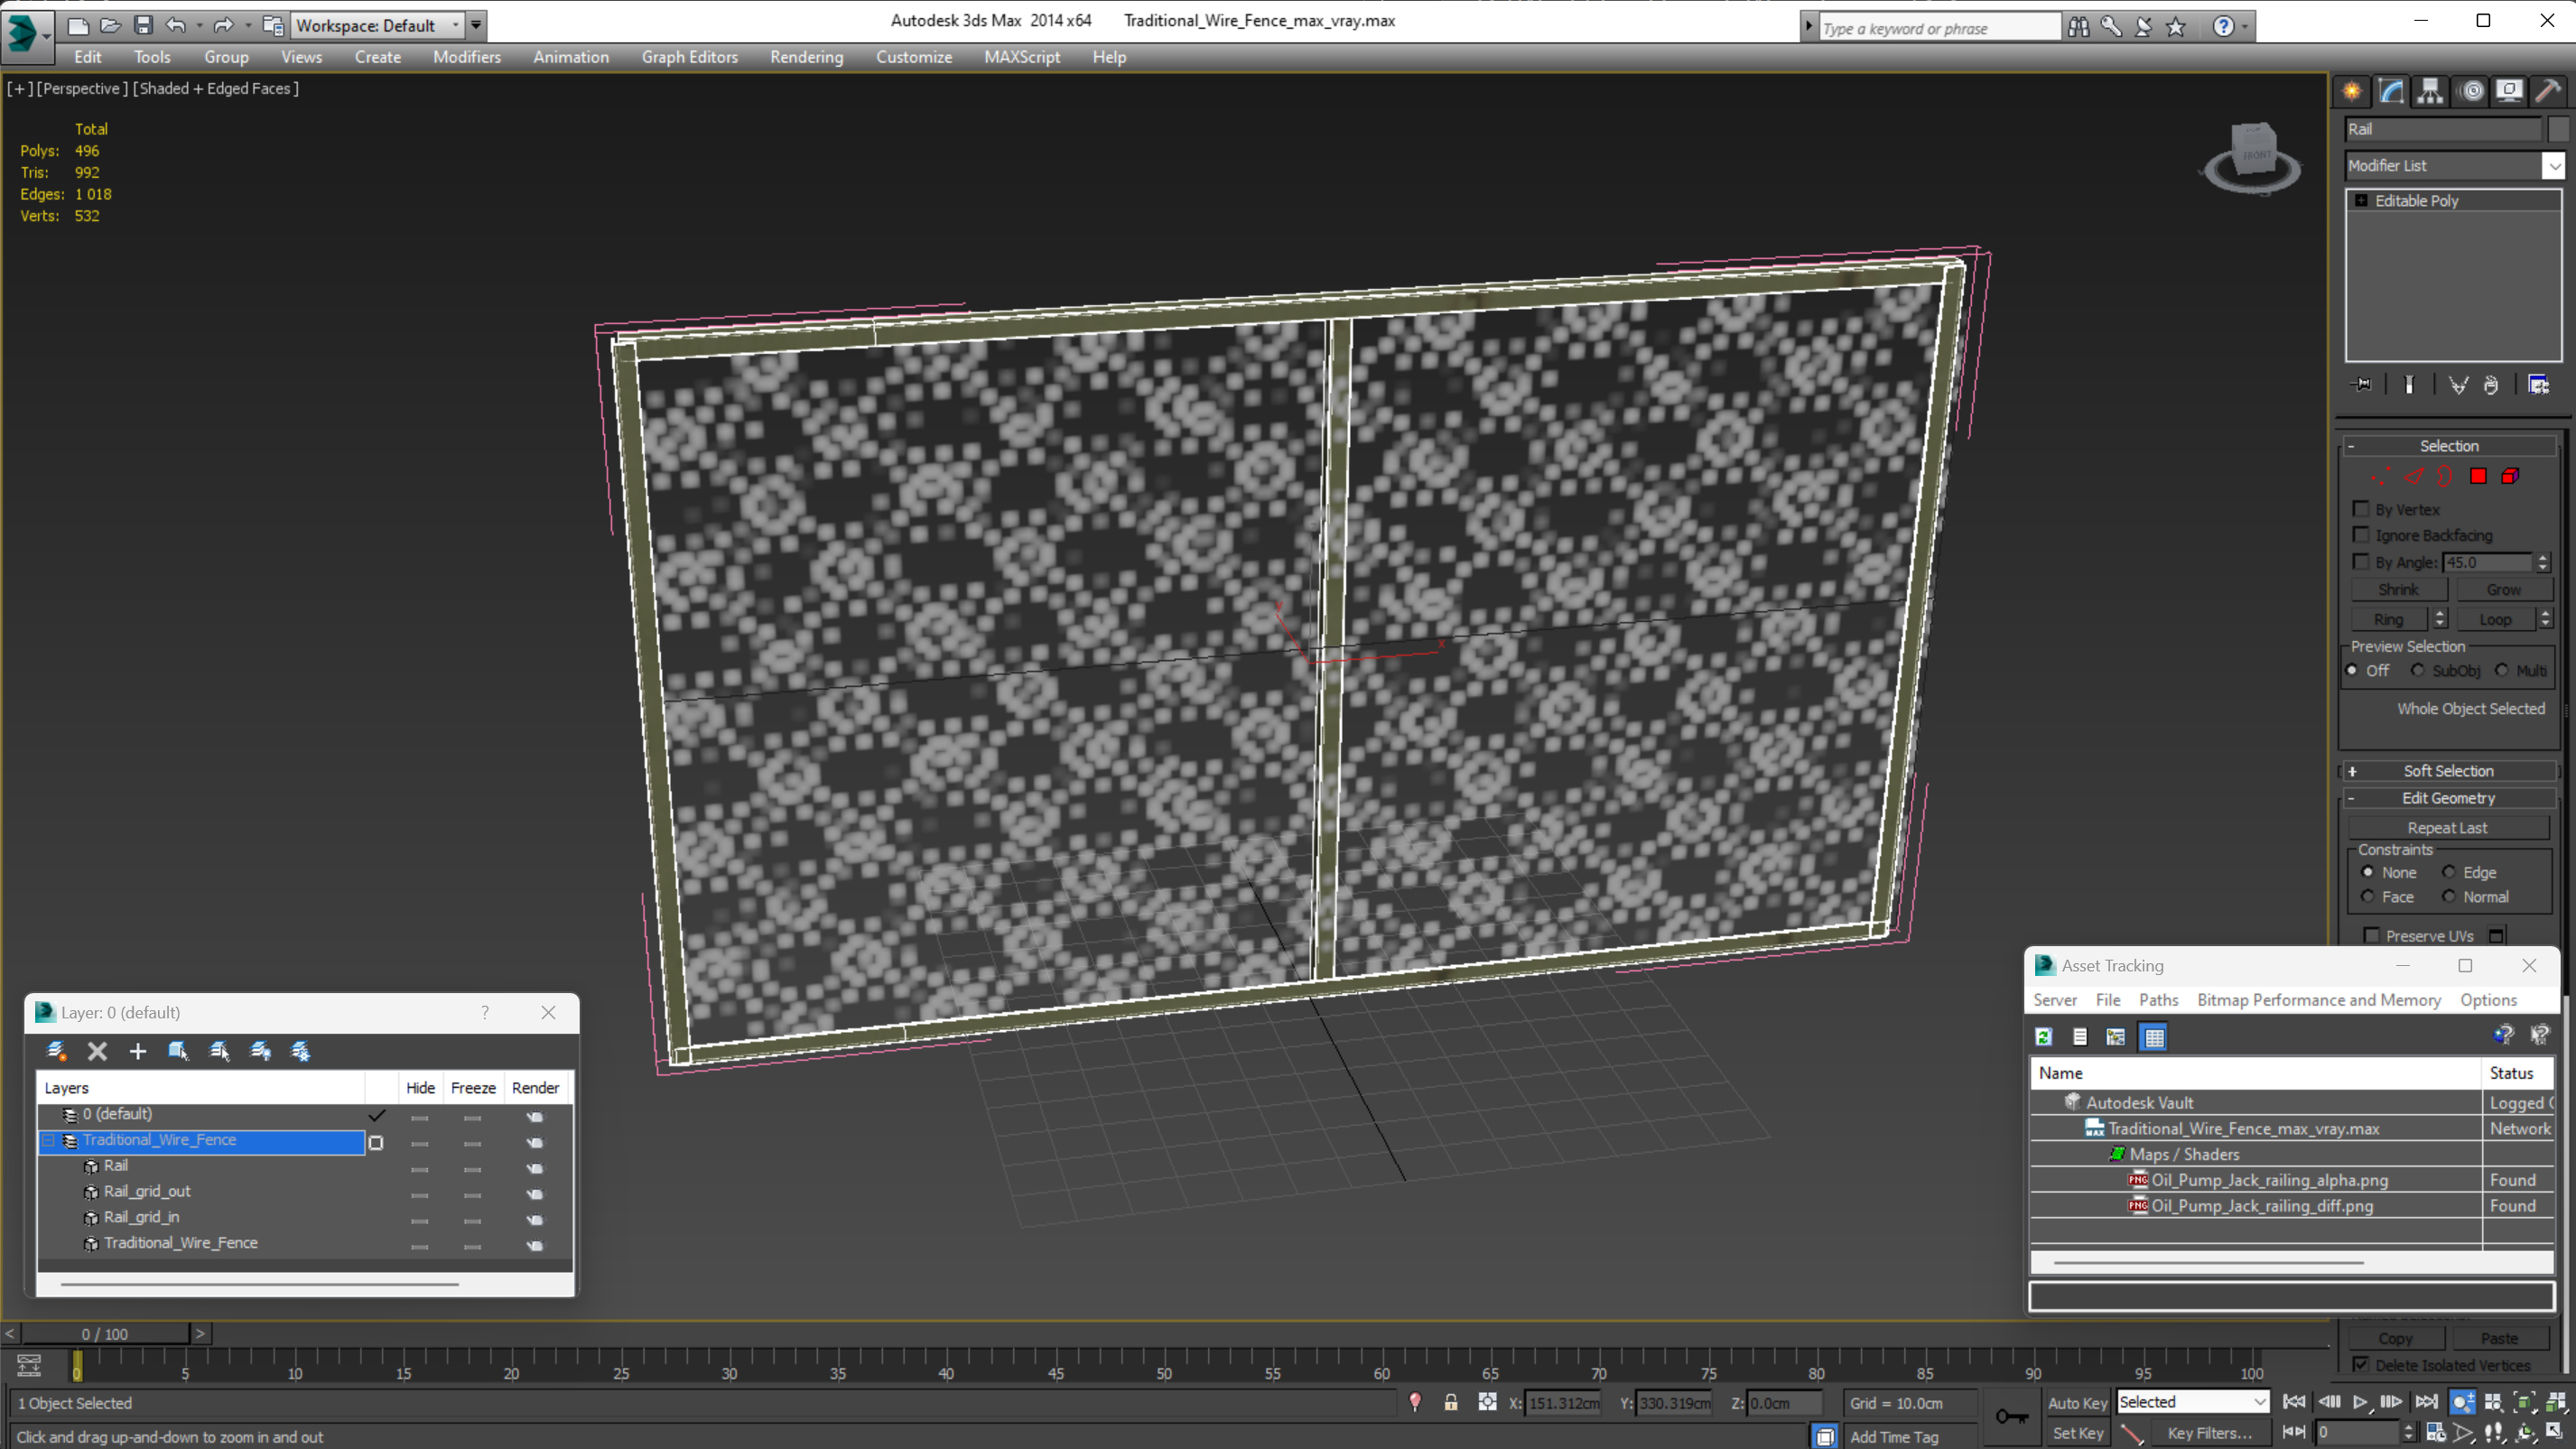Enable Preserve UVs checkbox
This screenshot has width=2576, height=1449.
coord(2372,935)
